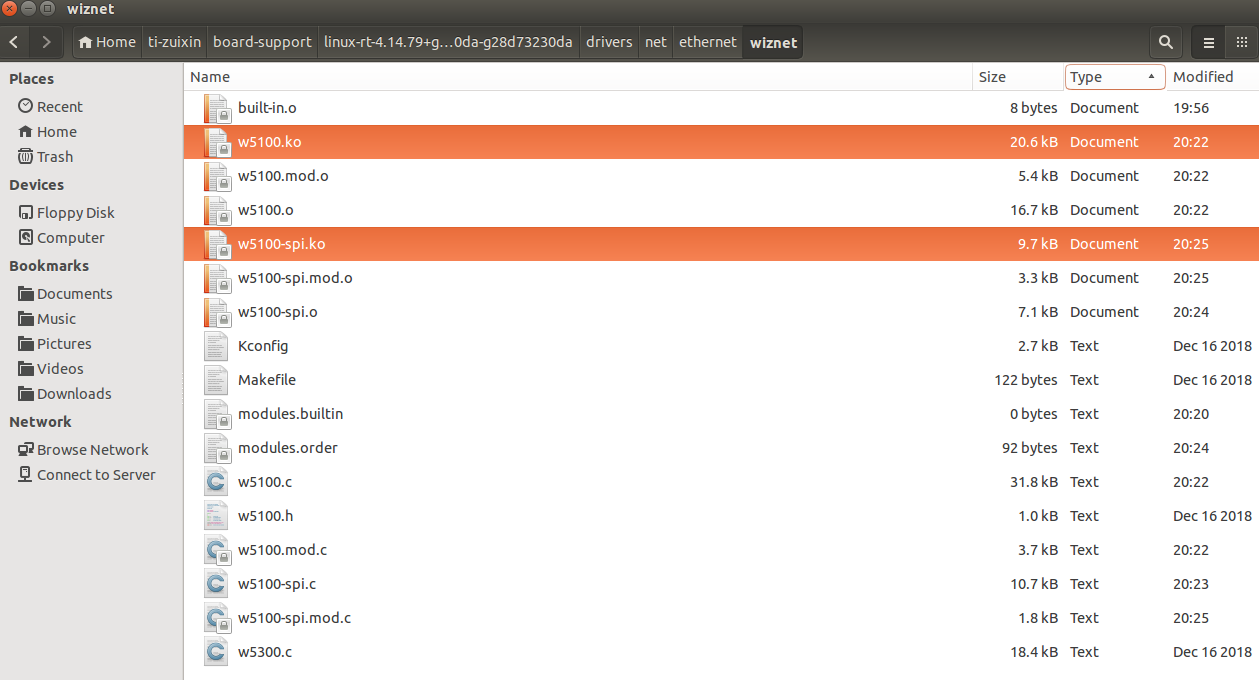Image resolution: width=1259 pixels, height=680 pixels.
Task: Select the file name Makefile
Action: click(x=267, y=380)
